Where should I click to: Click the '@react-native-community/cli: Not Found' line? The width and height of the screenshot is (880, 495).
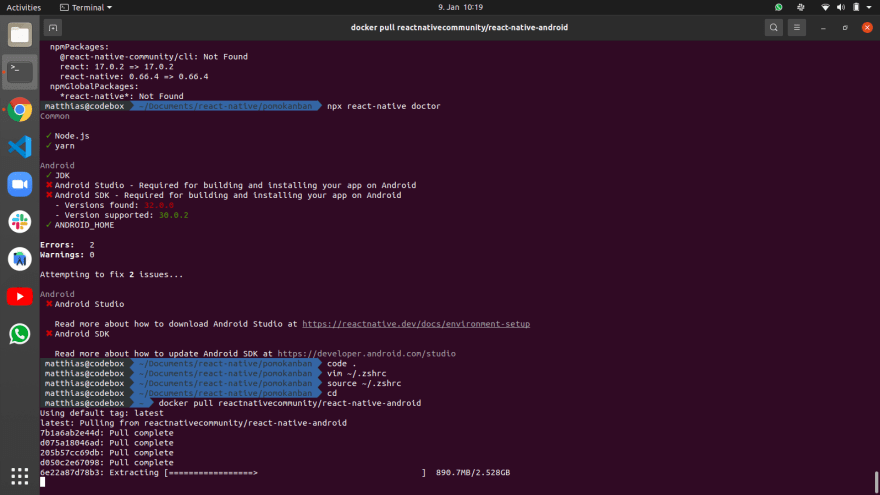[x=154, y=57]
